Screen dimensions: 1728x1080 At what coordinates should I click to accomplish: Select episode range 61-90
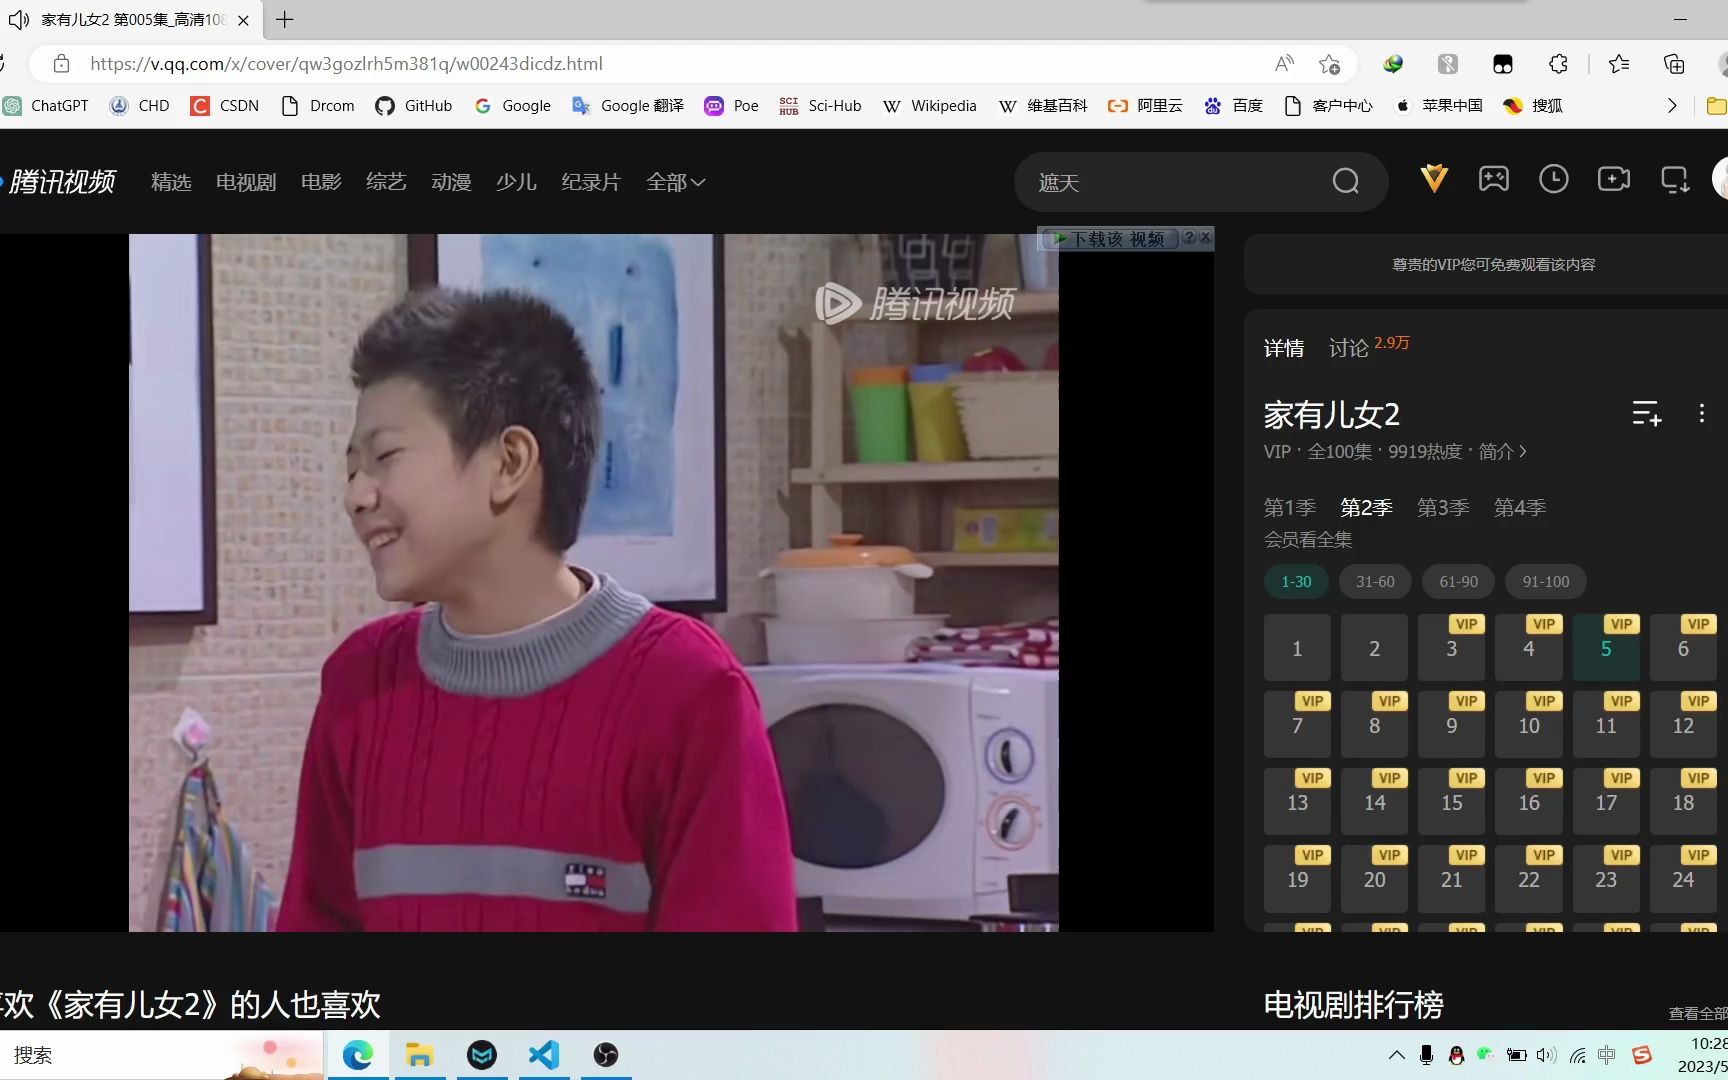coord(1458,581)
